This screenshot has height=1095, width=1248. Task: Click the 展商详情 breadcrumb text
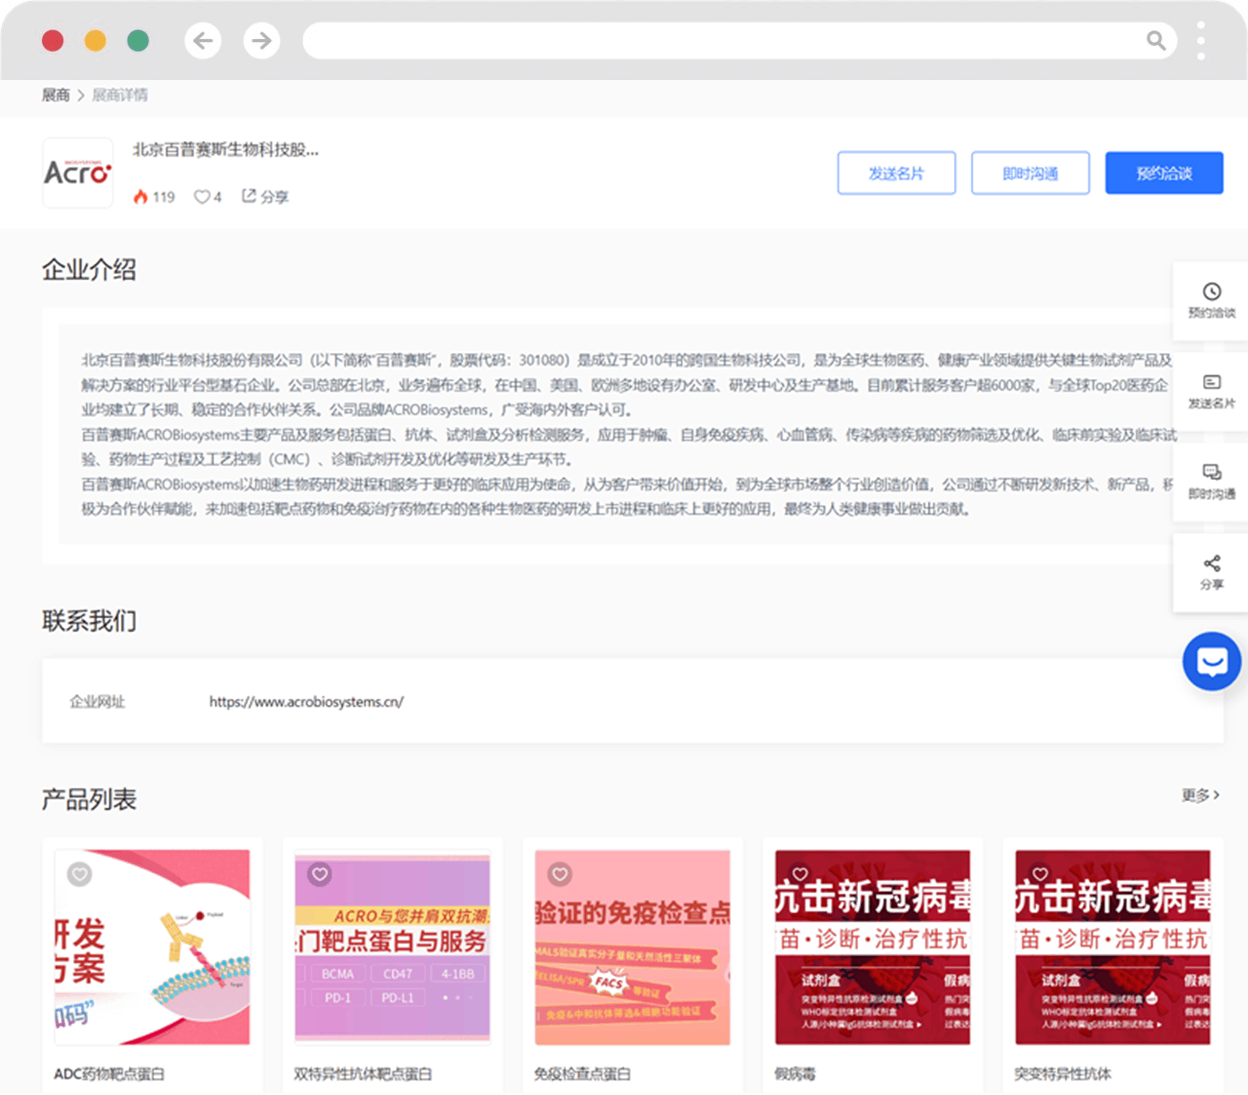pos(120,95)
